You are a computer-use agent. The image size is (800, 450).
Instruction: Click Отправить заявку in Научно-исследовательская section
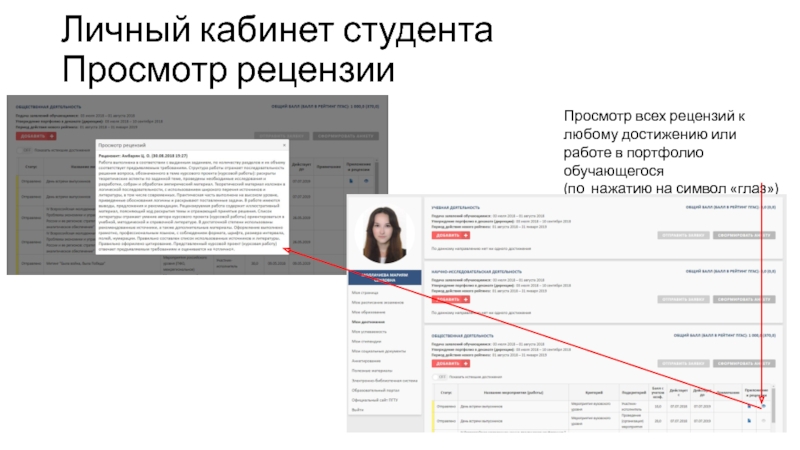click(684, 300)
